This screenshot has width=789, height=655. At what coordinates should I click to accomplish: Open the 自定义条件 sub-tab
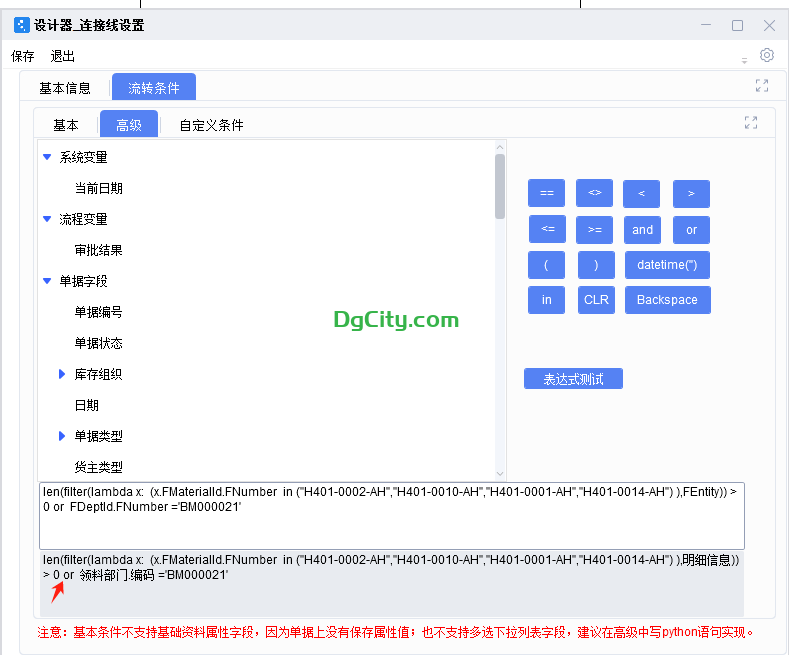[211, 125]
